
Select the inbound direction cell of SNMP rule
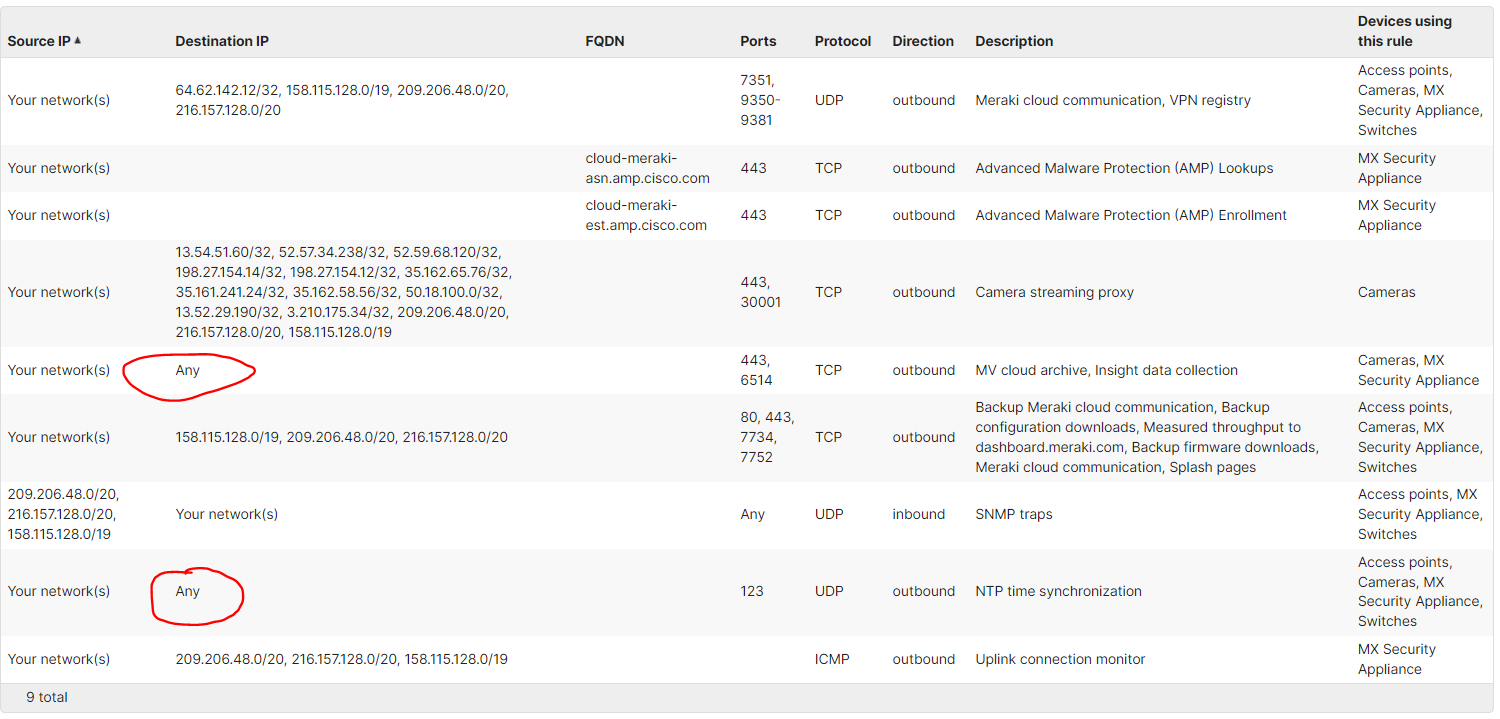(918, 514)
